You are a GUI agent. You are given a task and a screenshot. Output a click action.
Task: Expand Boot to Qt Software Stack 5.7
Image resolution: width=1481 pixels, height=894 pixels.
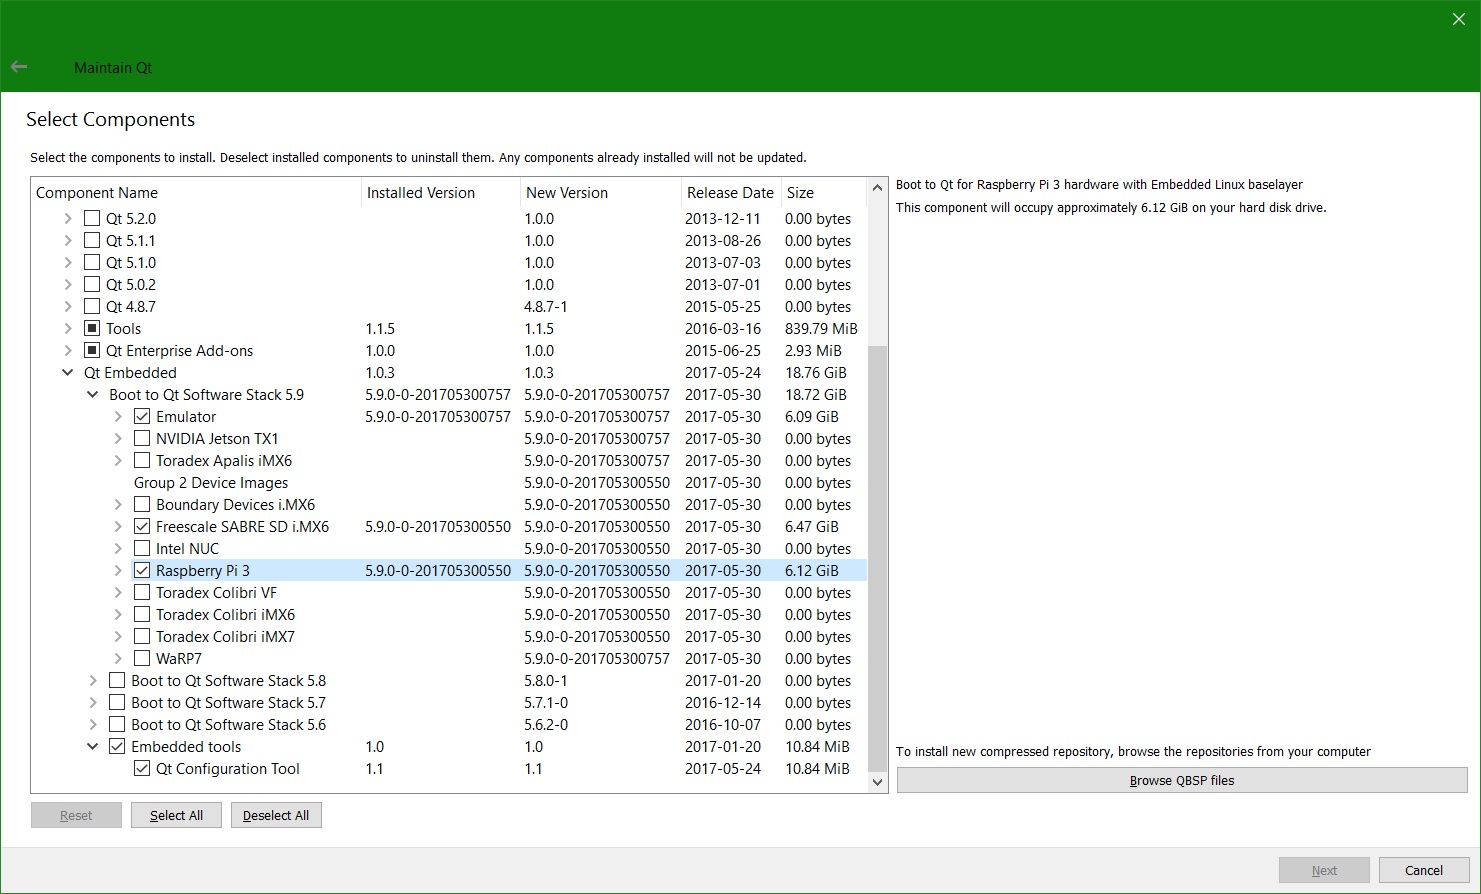pyautogui.click(x=92, y=702)
